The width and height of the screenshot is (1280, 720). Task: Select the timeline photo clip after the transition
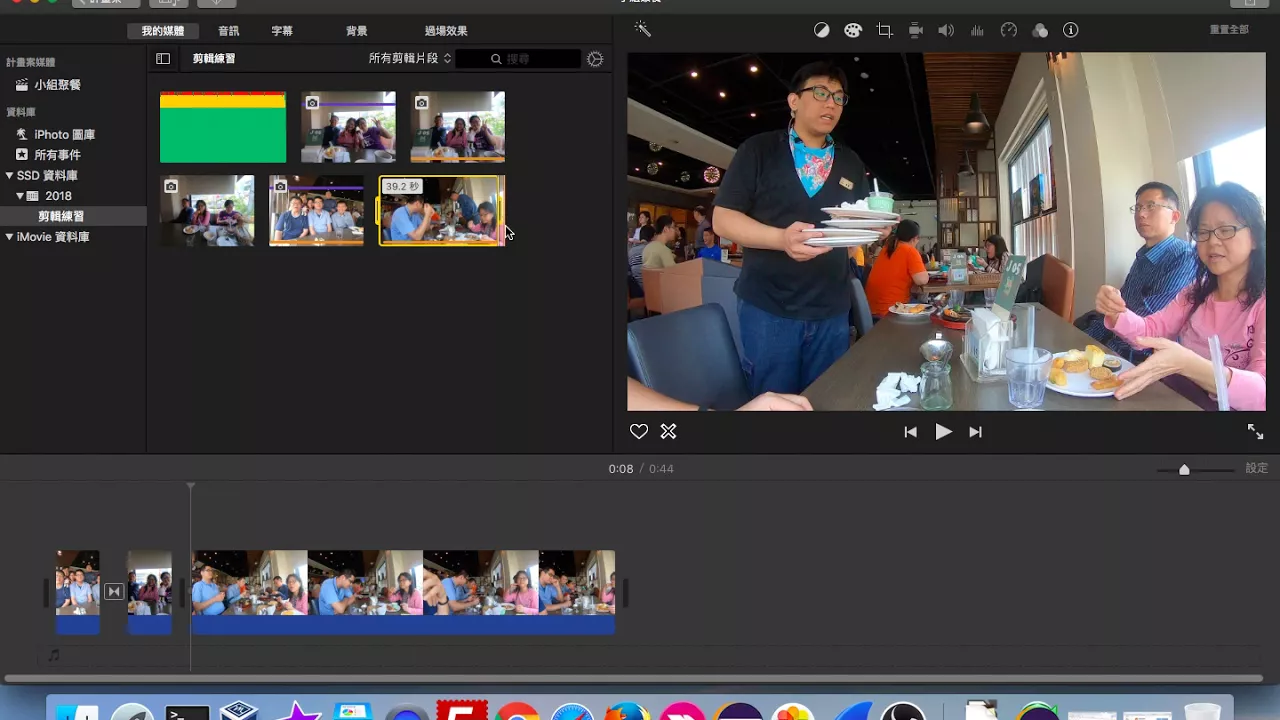click(x=150, y=591)
